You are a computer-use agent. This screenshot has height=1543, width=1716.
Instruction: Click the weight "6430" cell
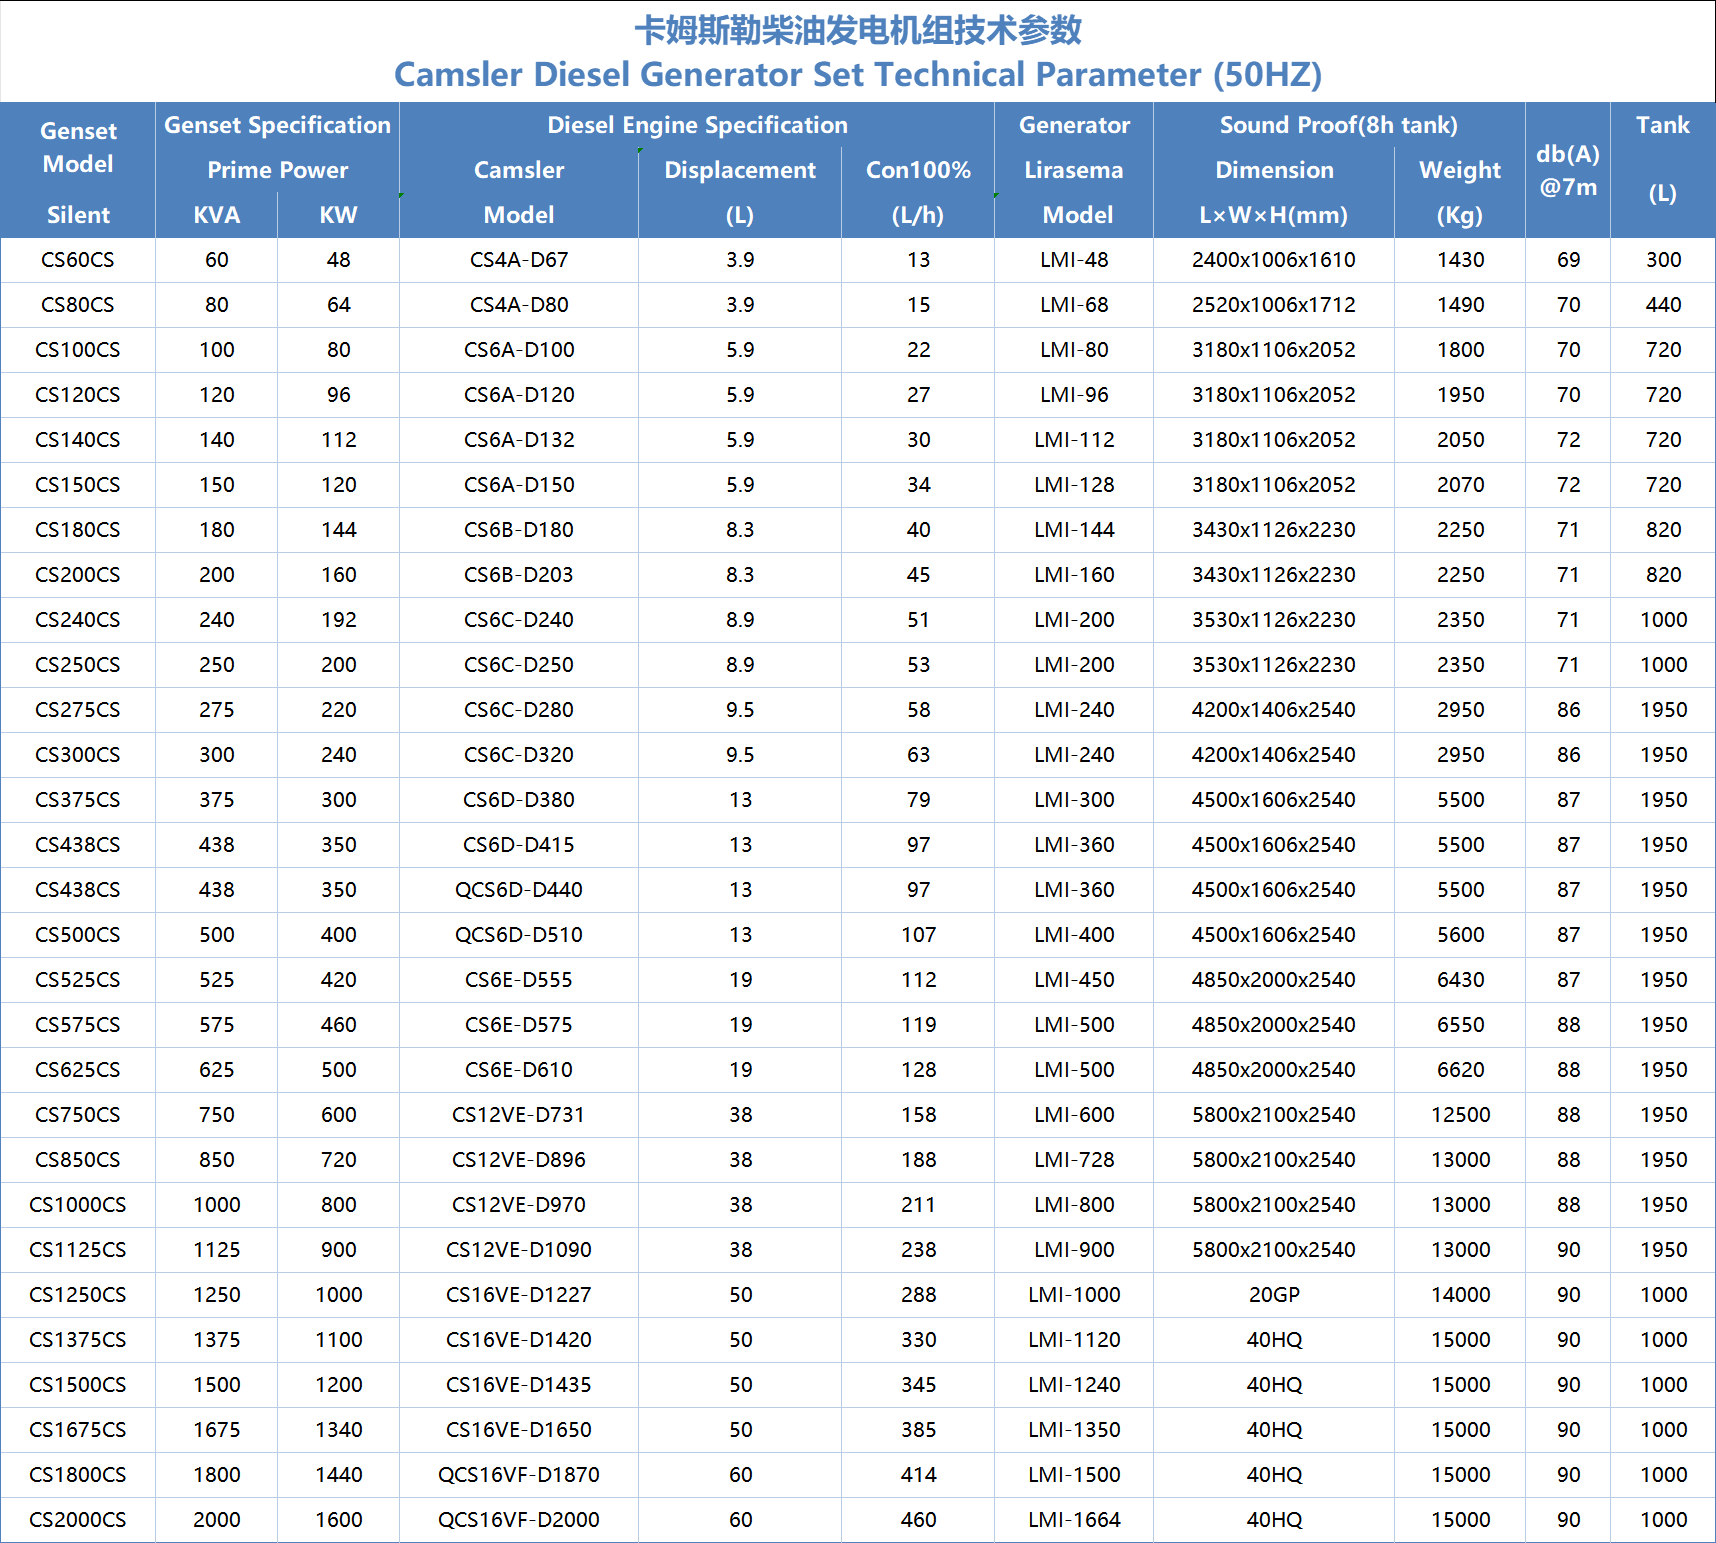point(1460,980)
